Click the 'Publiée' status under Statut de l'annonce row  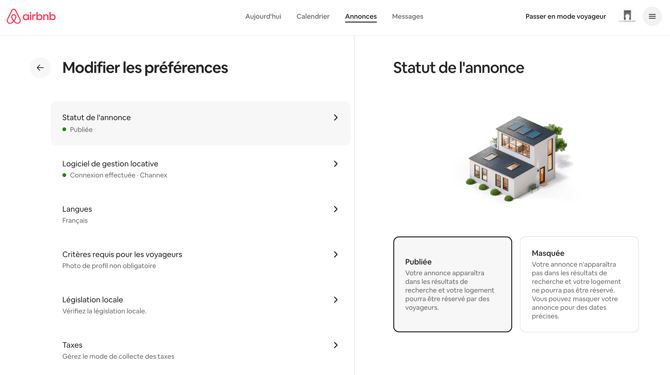tap(81, 129)
